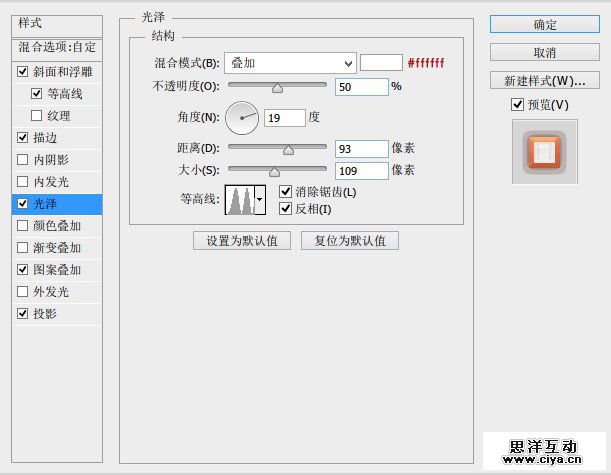Click the angle dial control
The width and height of the screenshot is (611, 475).
point(242,118)
